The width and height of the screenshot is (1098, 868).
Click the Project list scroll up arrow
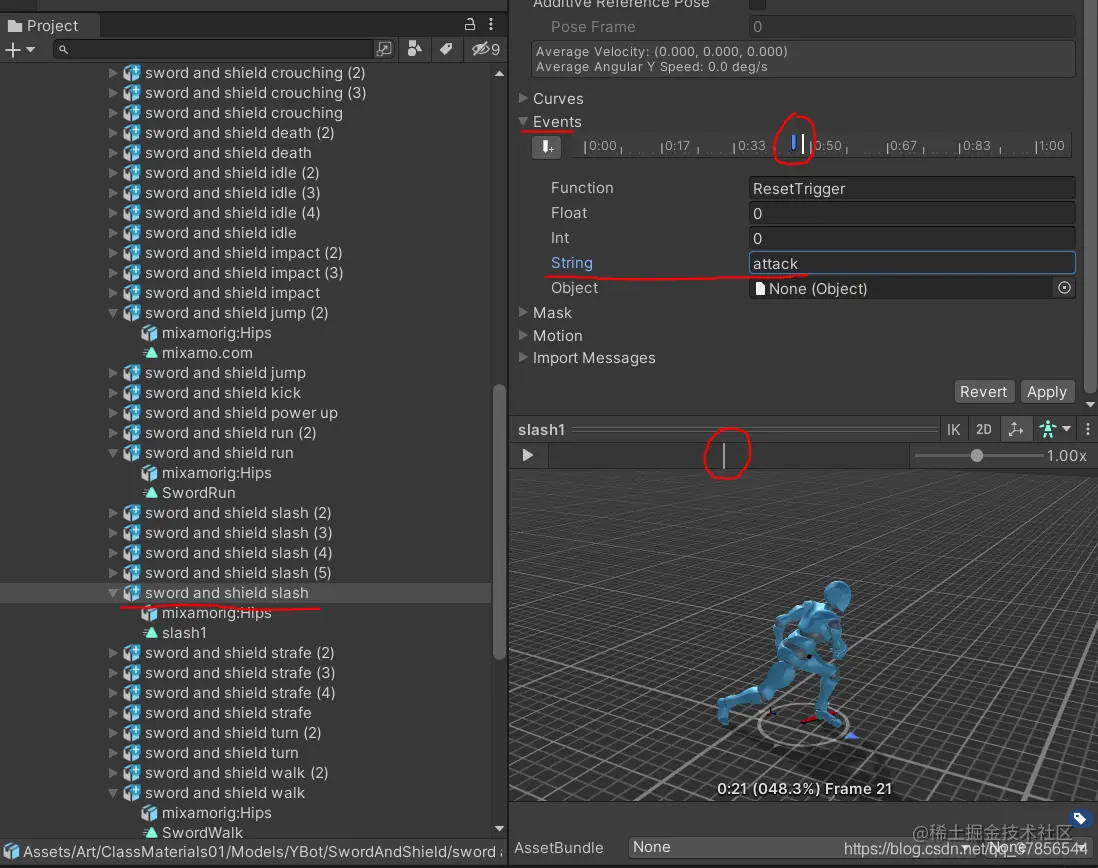[499, 73]
